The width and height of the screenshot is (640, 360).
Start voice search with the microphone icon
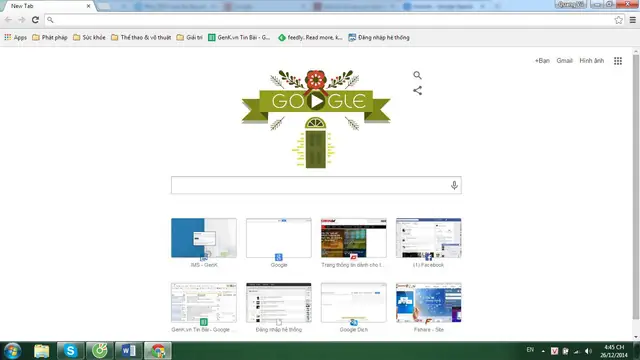[x=454, y=185]
